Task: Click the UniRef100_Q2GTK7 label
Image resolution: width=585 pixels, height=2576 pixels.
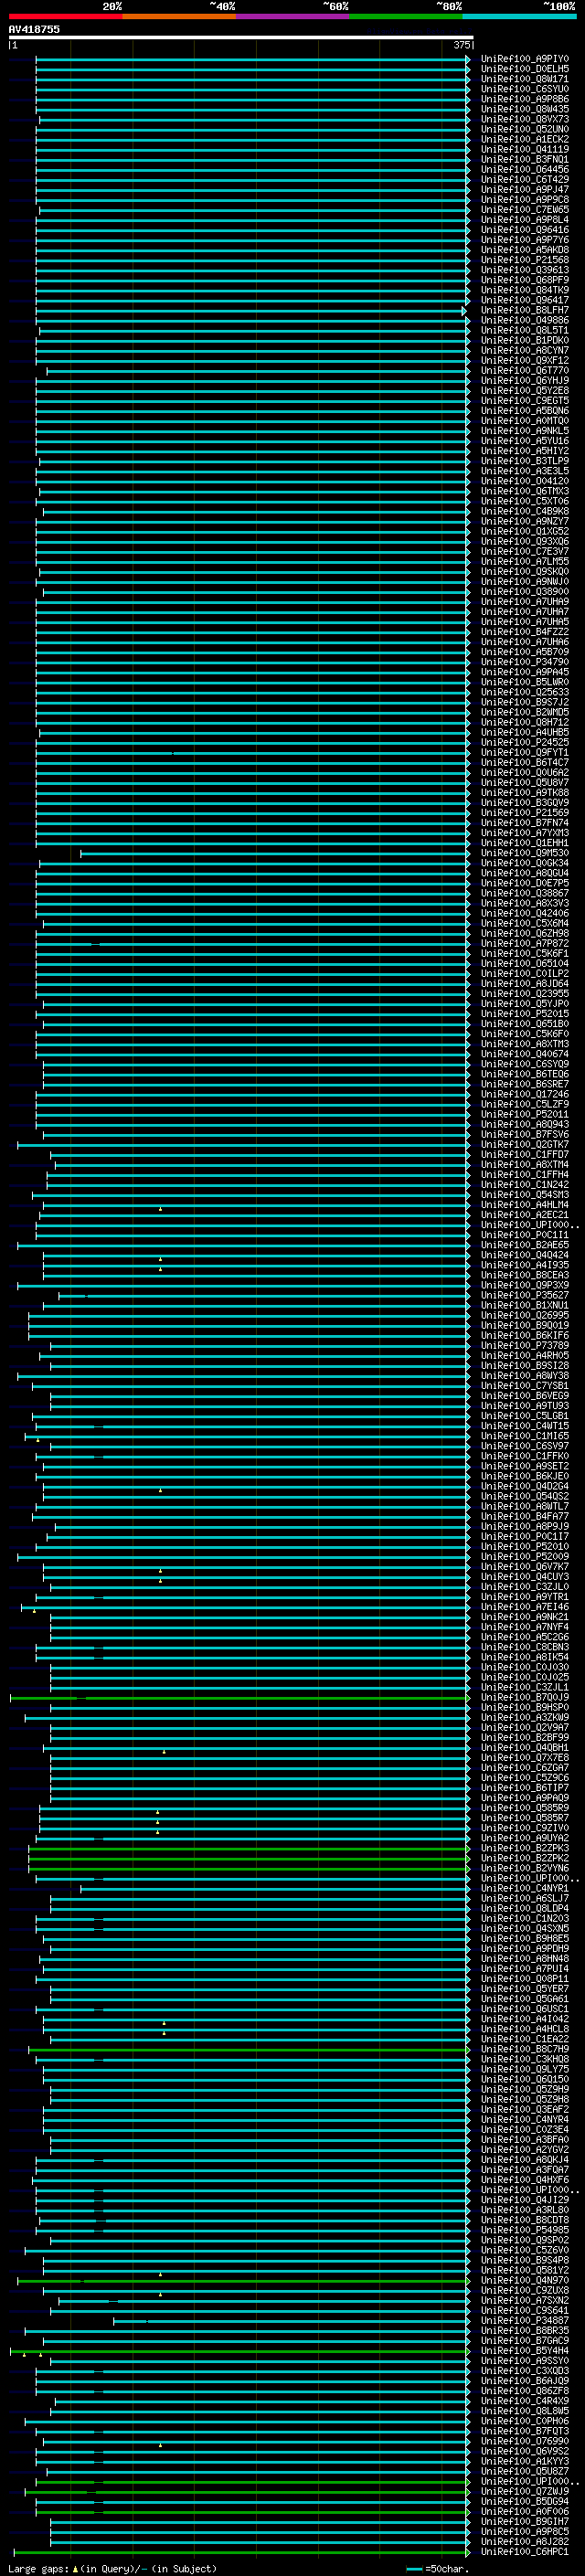Action: point(524,1144)
